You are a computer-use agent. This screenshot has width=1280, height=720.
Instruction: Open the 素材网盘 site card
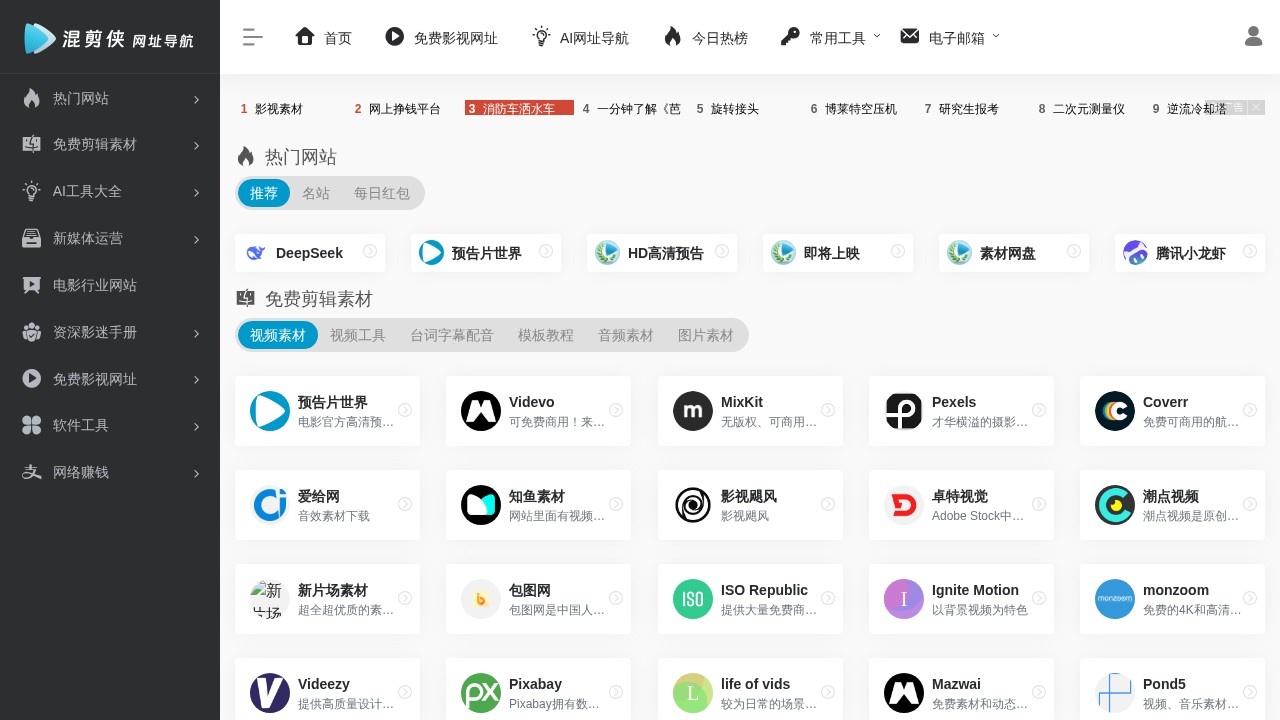tap(1014, 253)
